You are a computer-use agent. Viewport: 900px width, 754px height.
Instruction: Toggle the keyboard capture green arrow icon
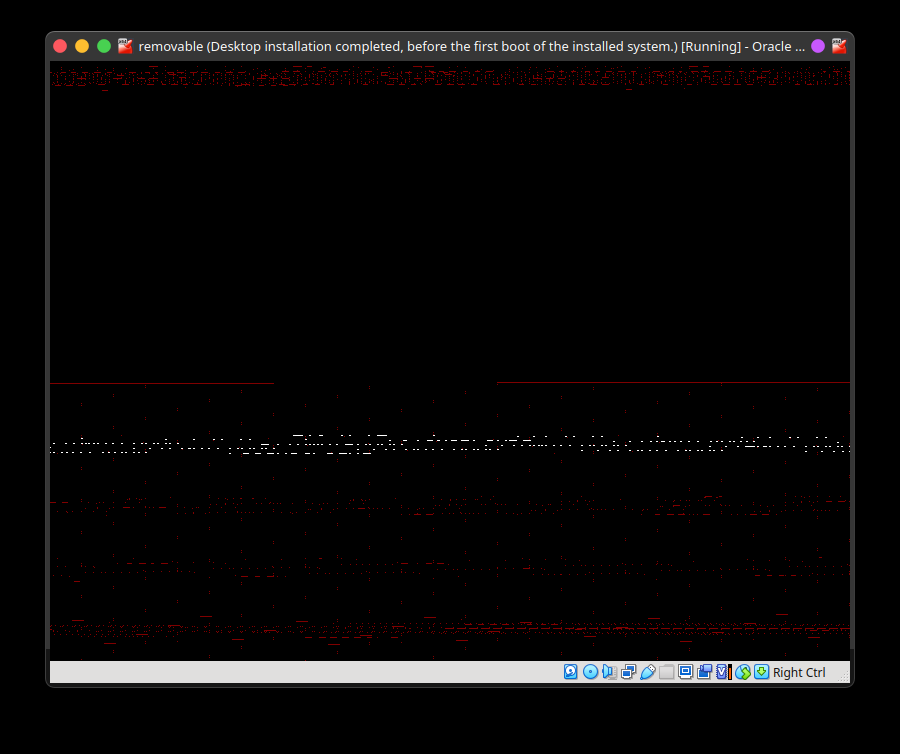click(761, 672)
